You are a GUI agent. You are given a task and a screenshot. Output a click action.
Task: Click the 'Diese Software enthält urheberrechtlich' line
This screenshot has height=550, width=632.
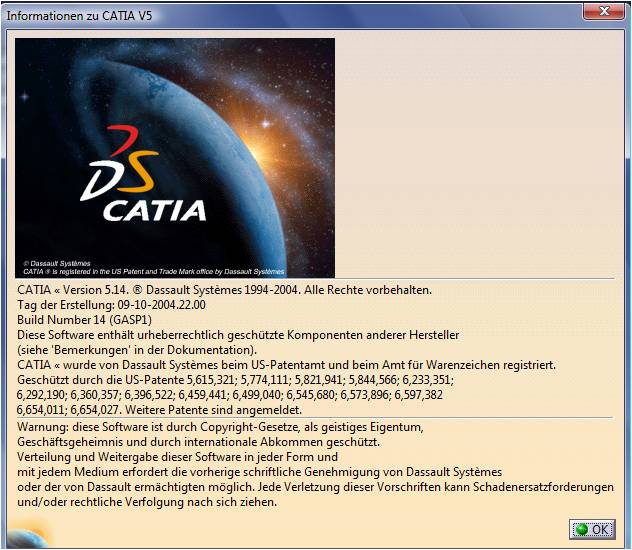click(238, 335)
